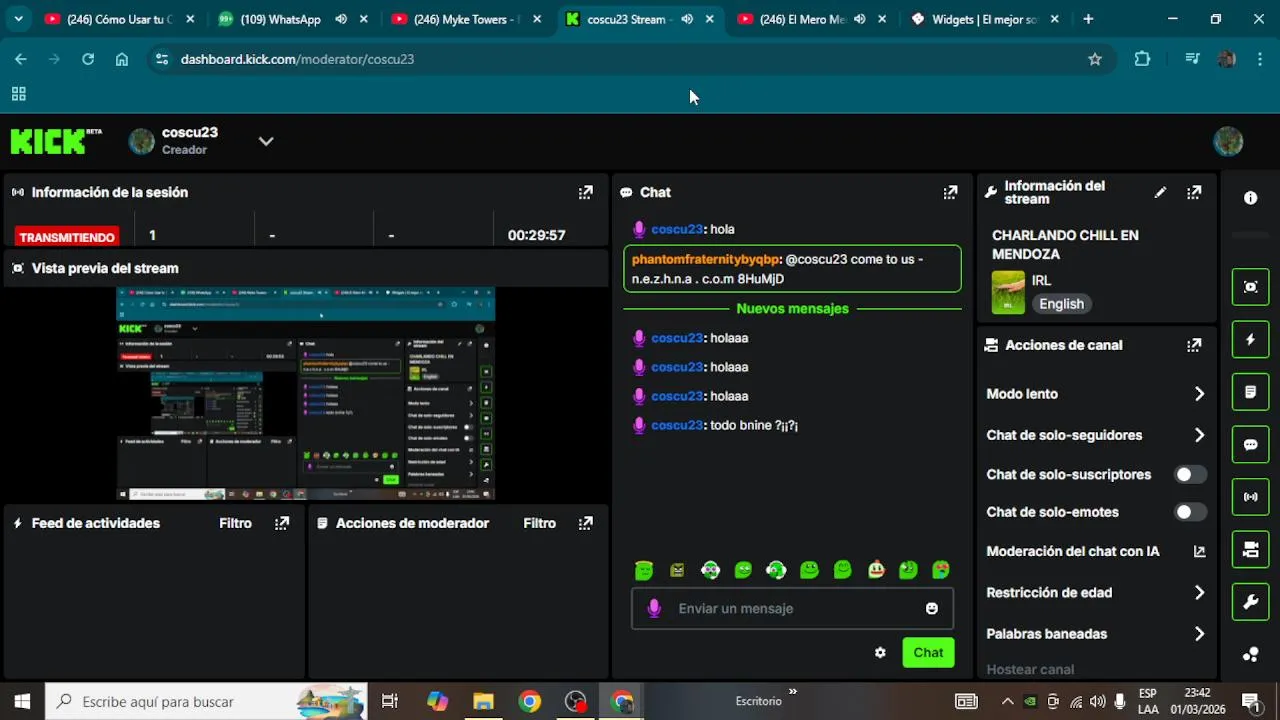
Task: Click the purple microphone badge in message box
Action: coord(654,608)
